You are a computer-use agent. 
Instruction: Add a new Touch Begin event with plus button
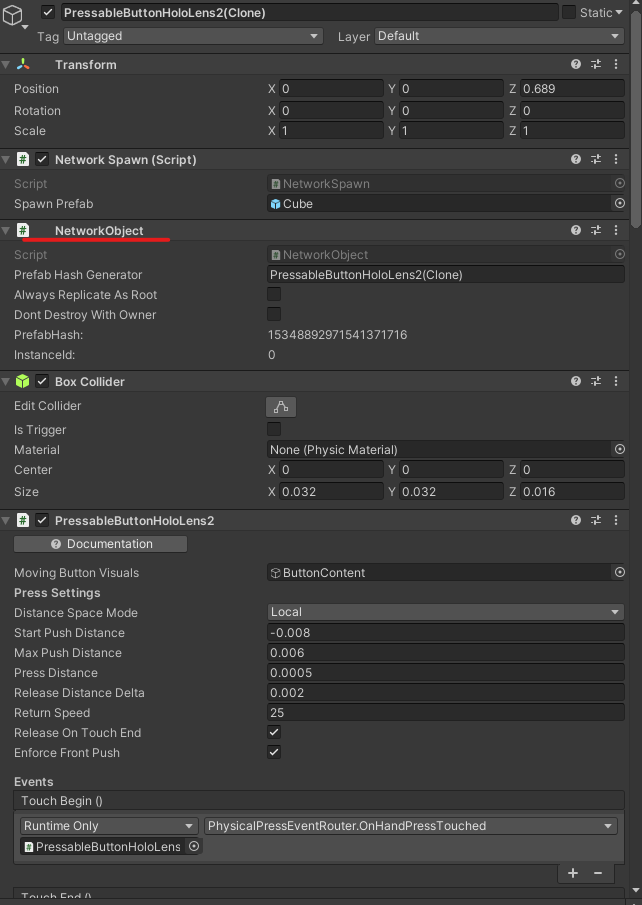[x=571, y=873]
